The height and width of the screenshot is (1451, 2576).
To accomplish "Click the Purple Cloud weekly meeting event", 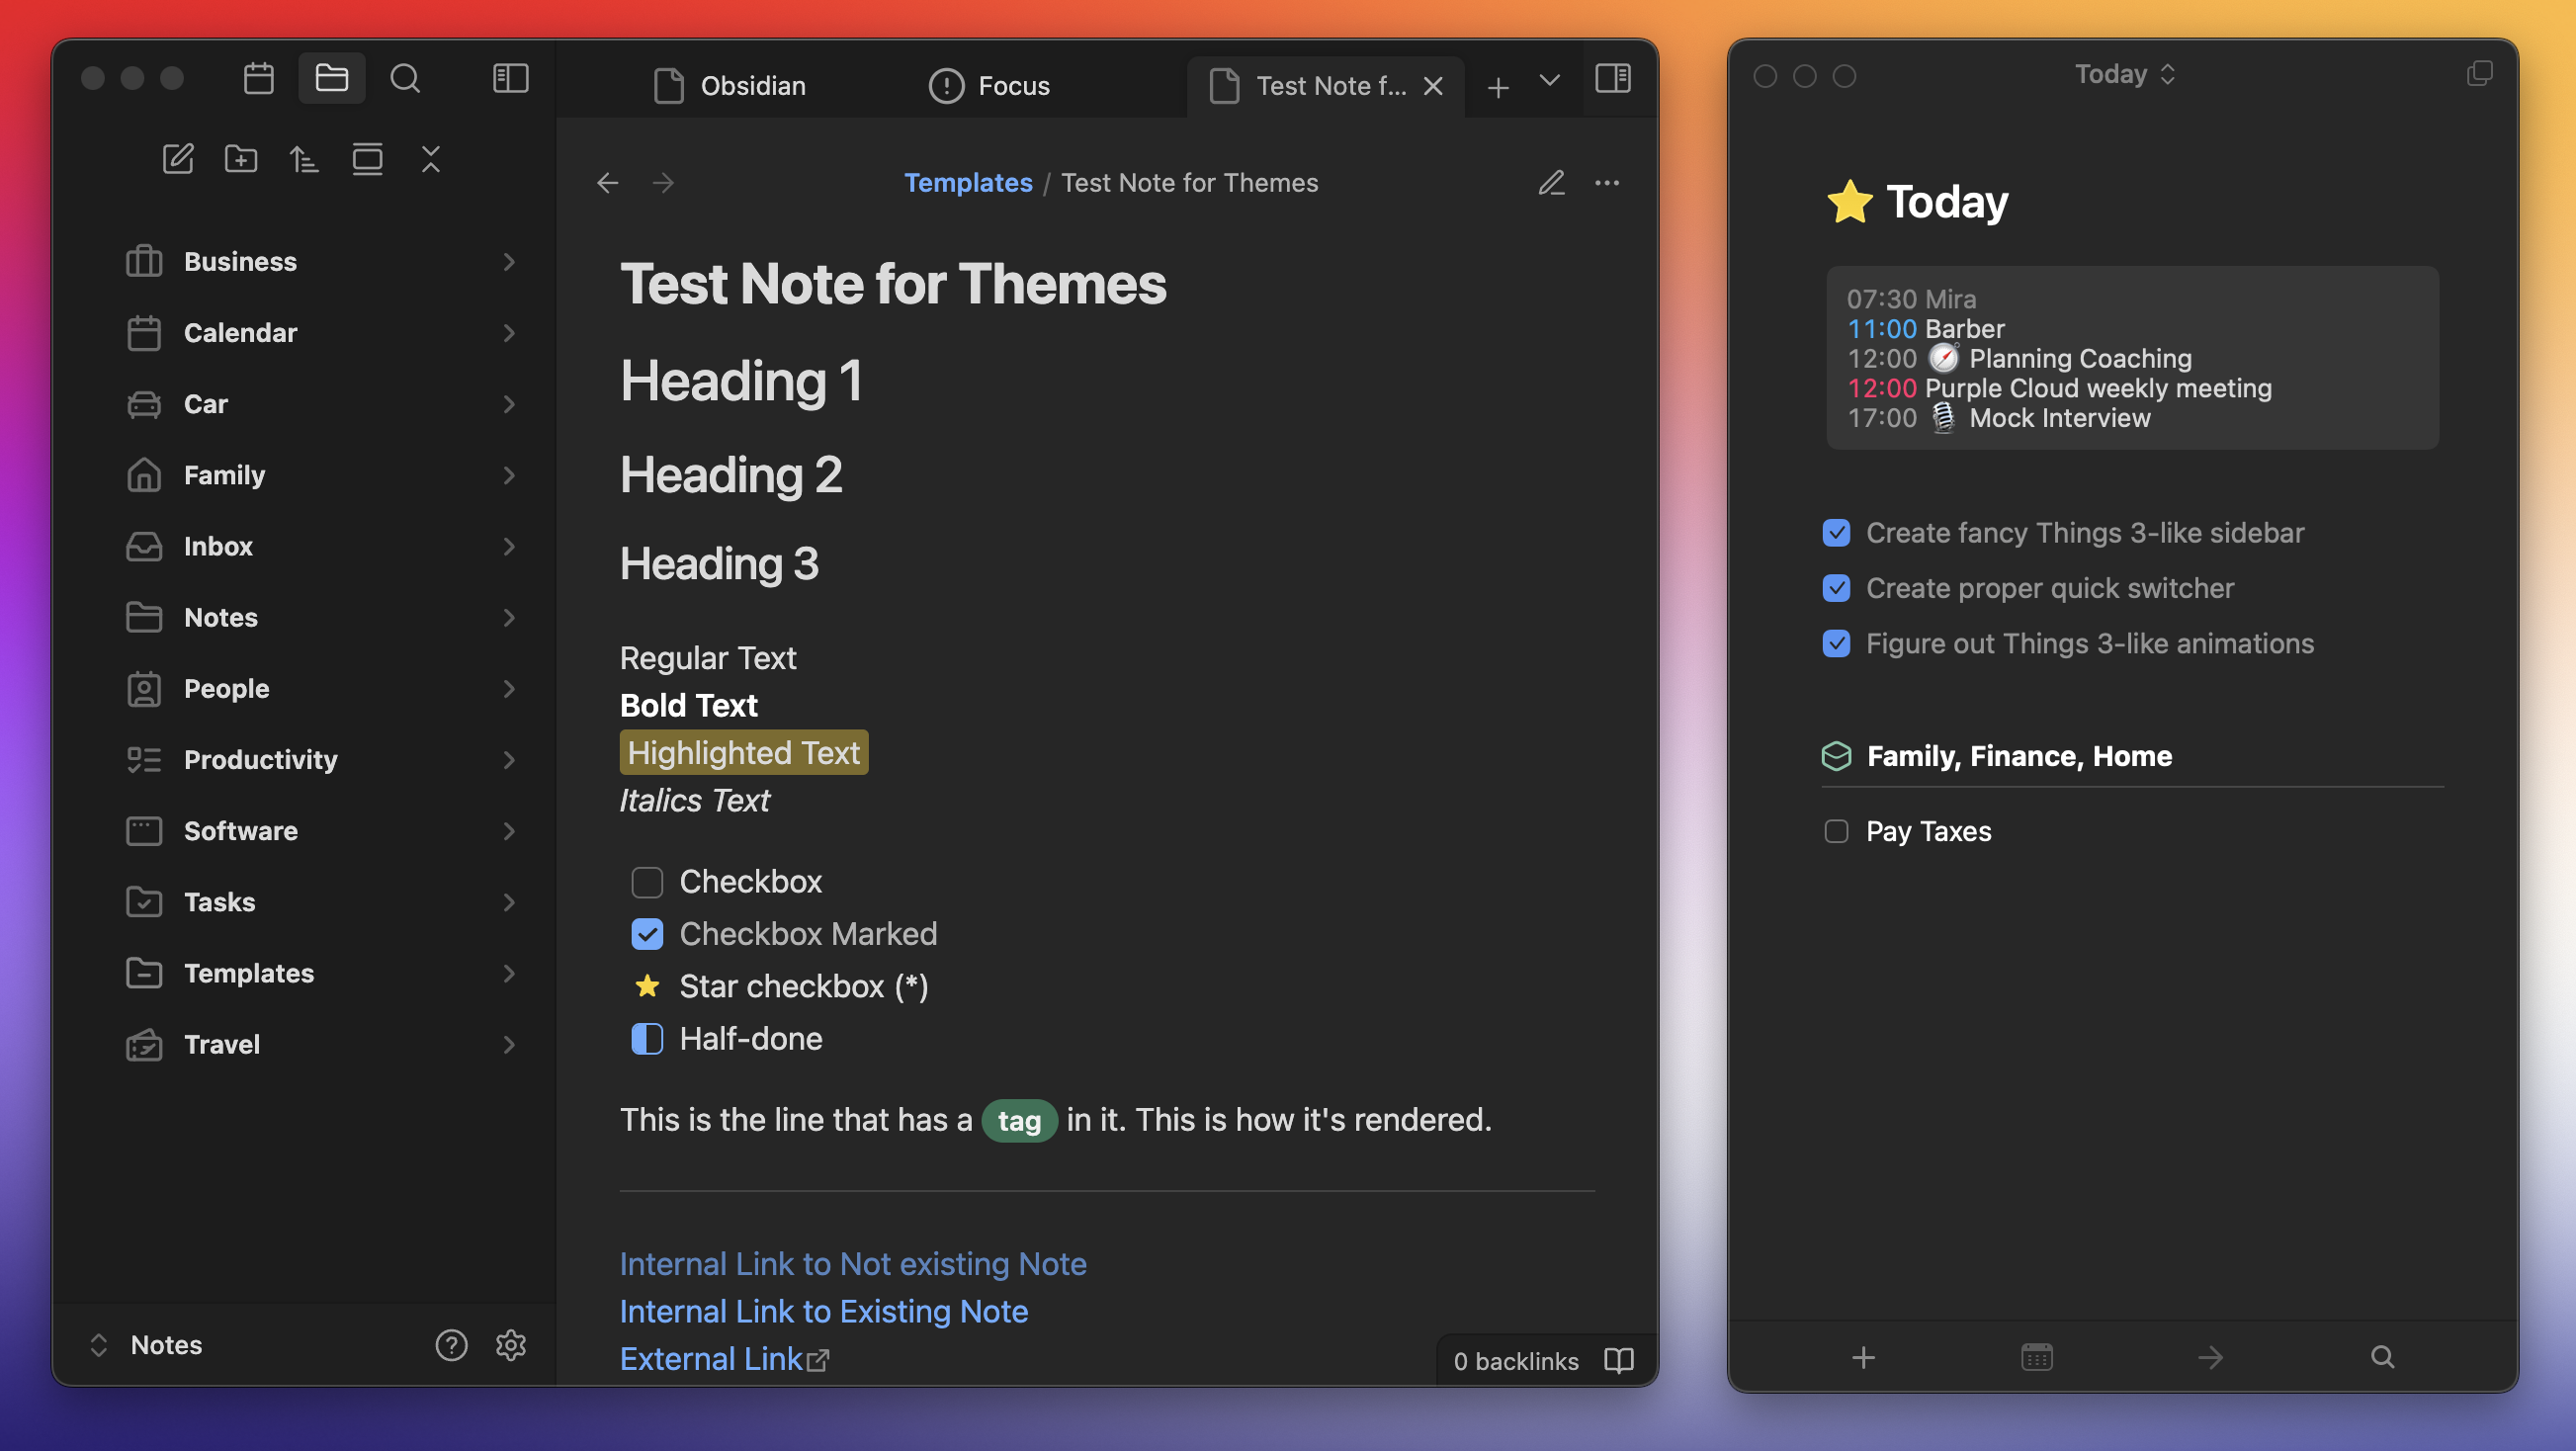I will (x=2059, y=388).
